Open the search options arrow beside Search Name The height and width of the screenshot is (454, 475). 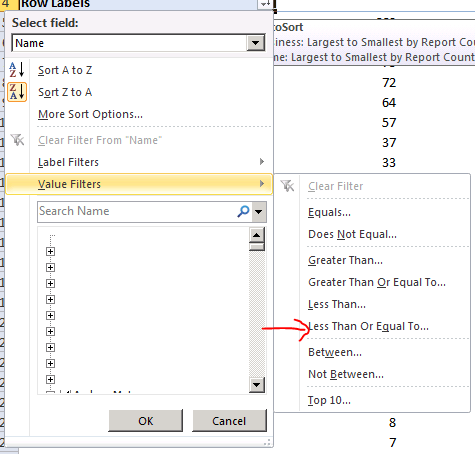[259, 211]
